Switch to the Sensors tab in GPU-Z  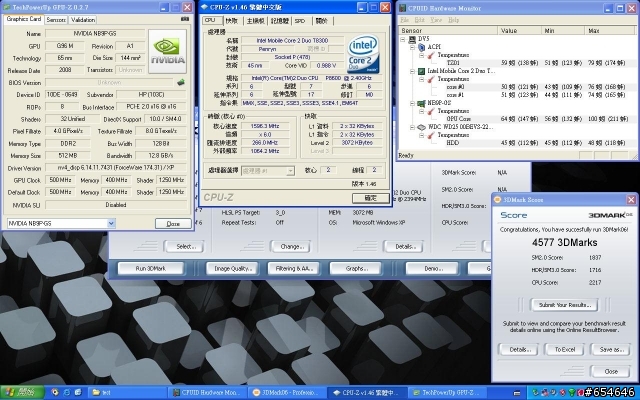[56, 20]
